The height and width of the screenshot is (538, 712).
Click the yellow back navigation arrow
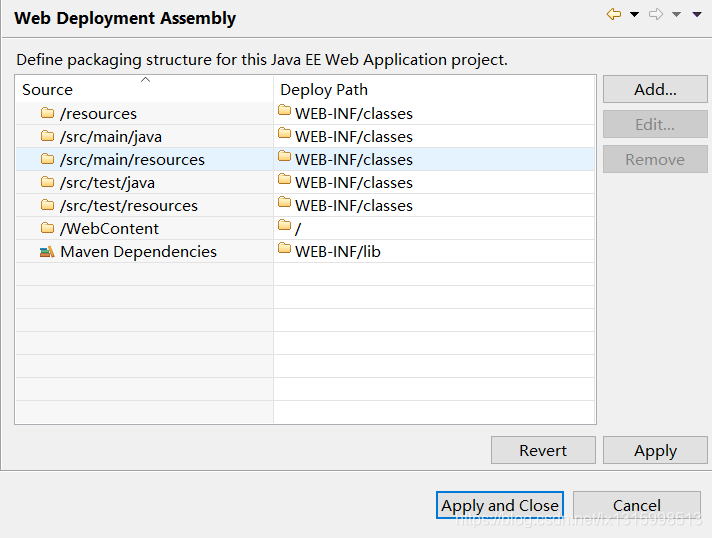pos(614,14)
